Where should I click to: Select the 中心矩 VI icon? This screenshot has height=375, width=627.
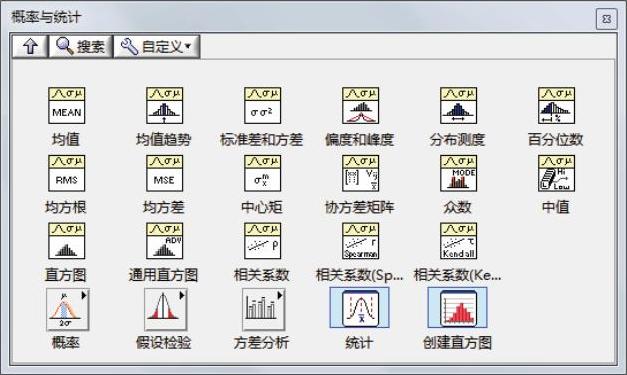pyautogui.click(x=262, y=173)
